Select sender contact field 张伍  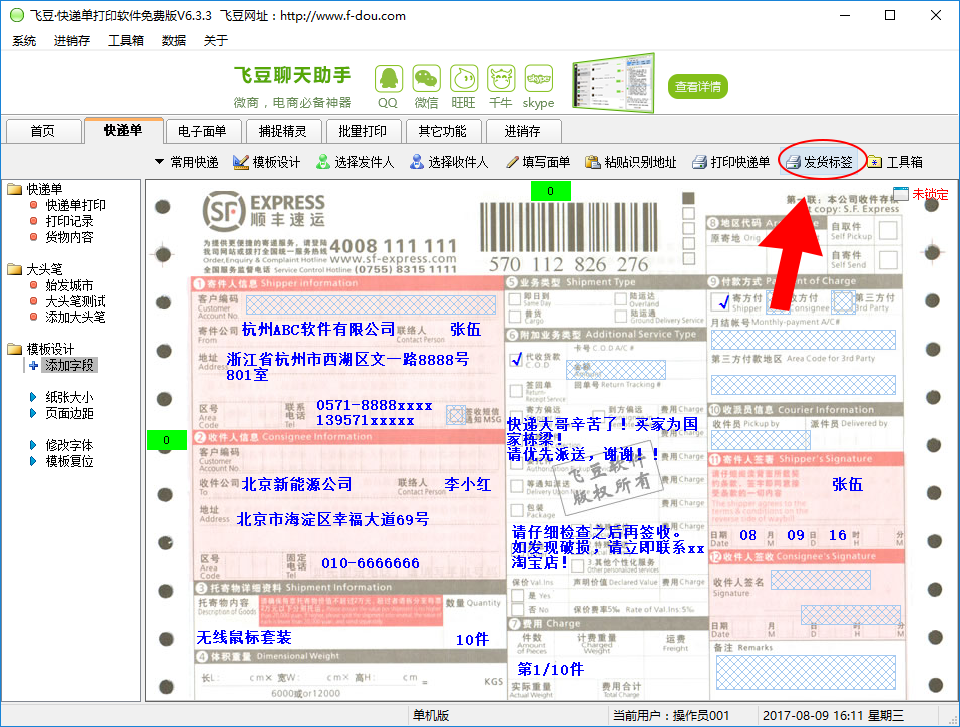[x=465, y=330]
